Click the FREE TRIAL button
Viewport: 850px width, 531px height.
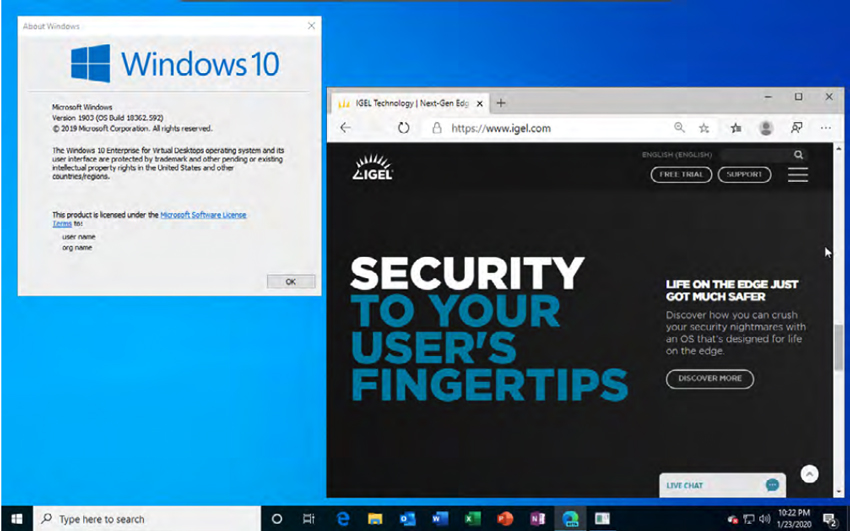coord(681,174)
